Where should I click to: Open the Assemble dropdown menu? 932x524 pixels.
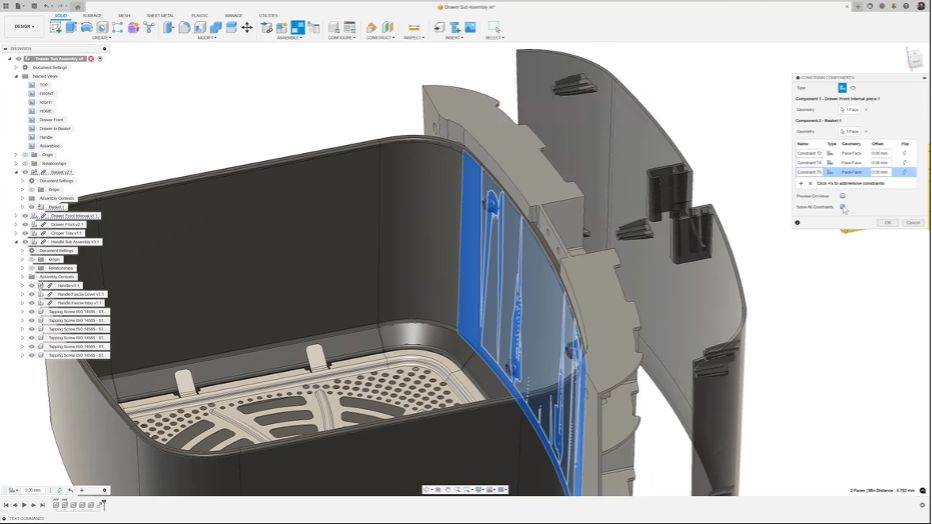tap(289, 38)
